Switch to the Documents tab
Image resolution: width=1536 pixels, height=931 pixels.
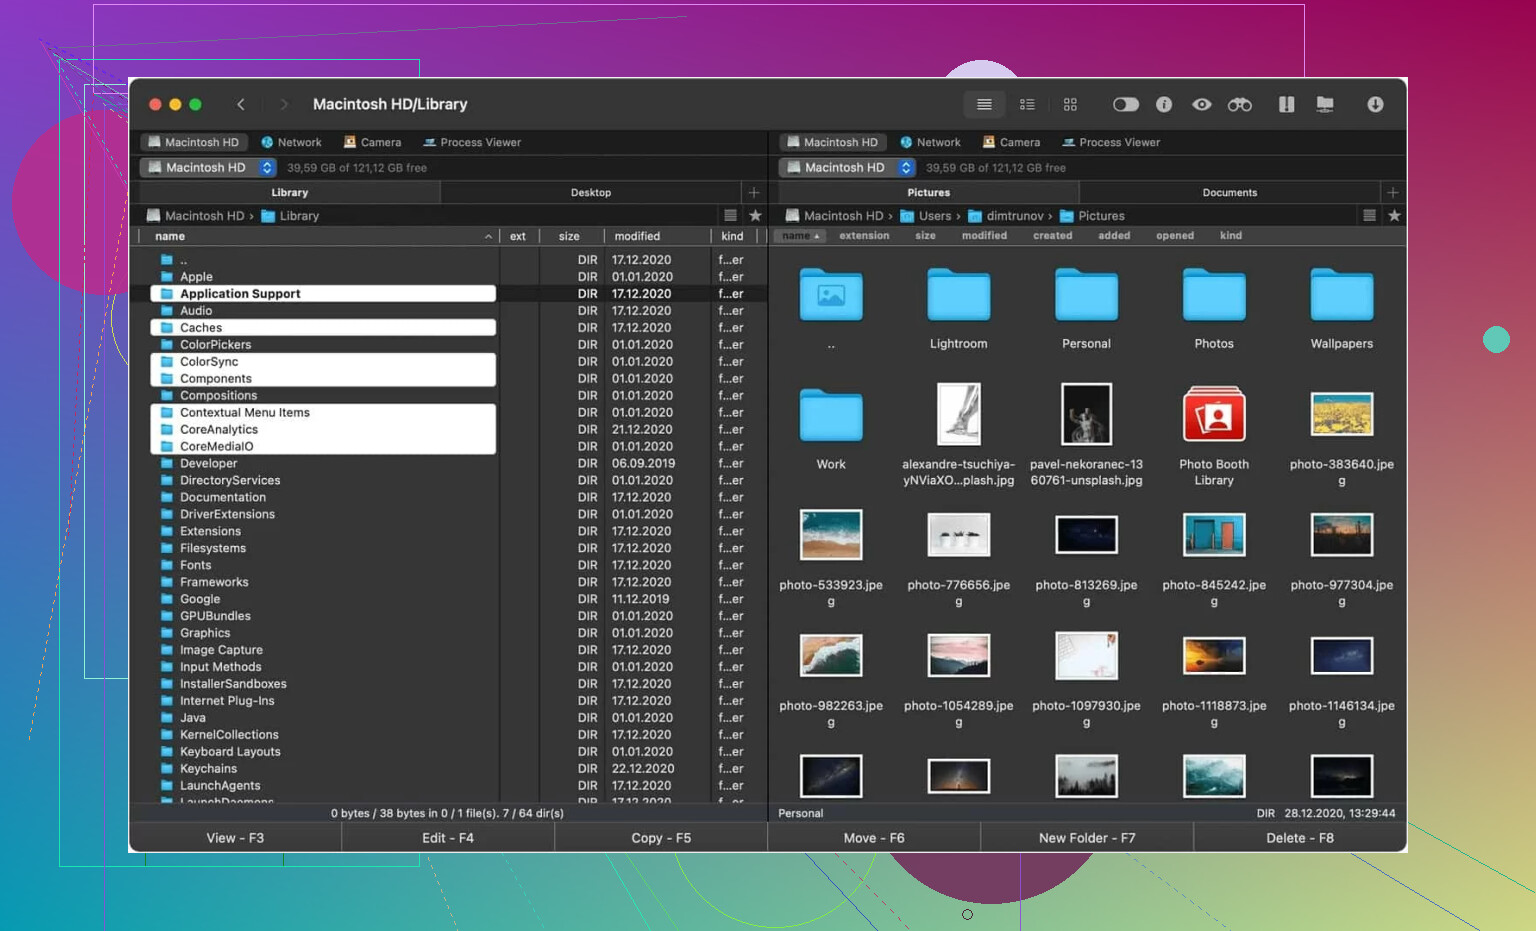1229,193
